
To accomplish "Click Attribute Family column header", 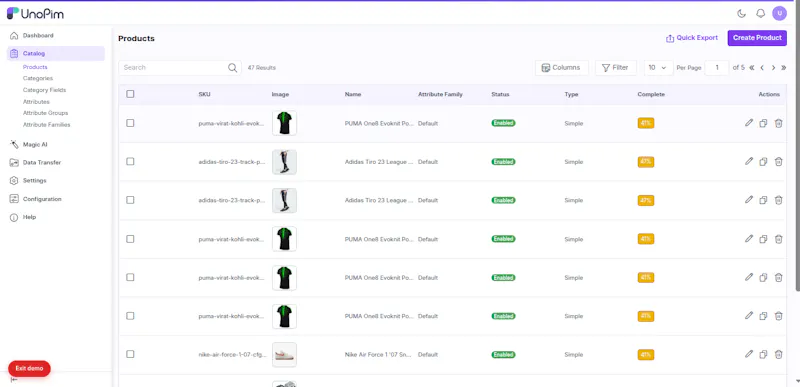I will pos(440,94).
